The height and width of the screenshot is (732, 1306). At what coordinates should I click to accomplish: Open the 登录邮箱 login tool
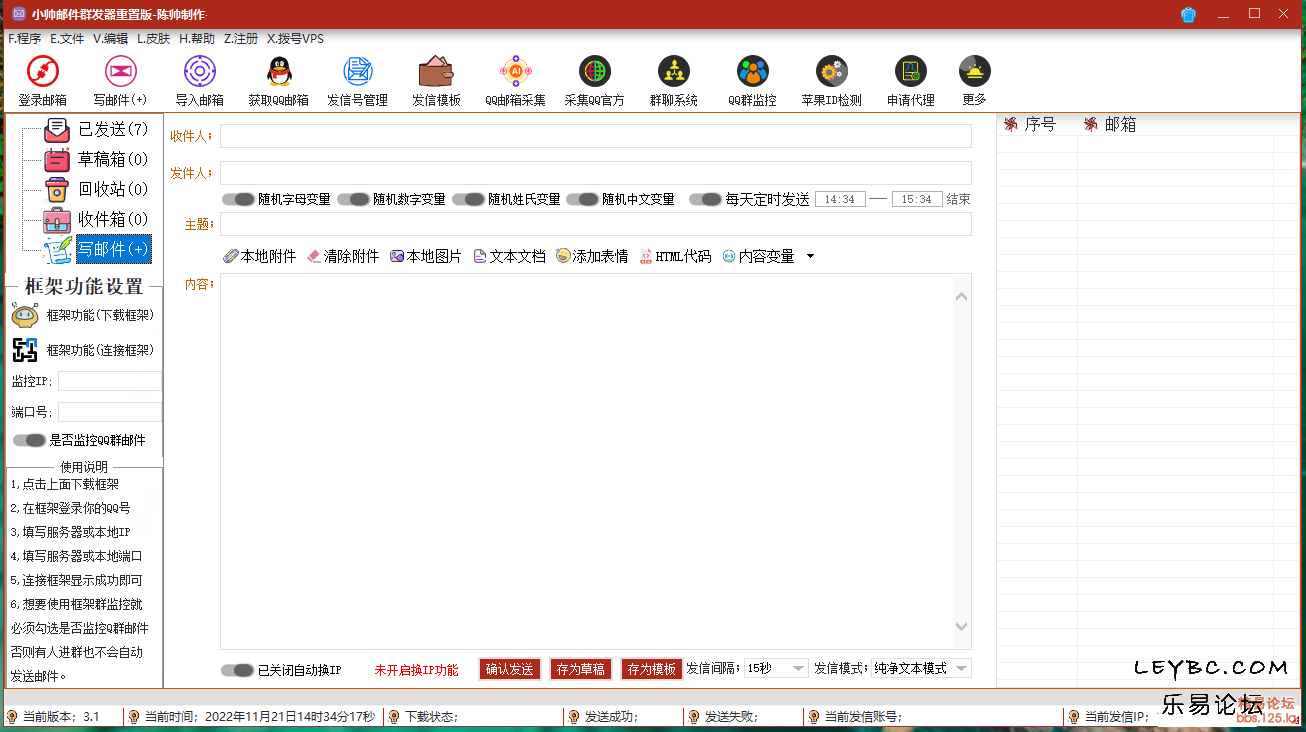(41, 79)
